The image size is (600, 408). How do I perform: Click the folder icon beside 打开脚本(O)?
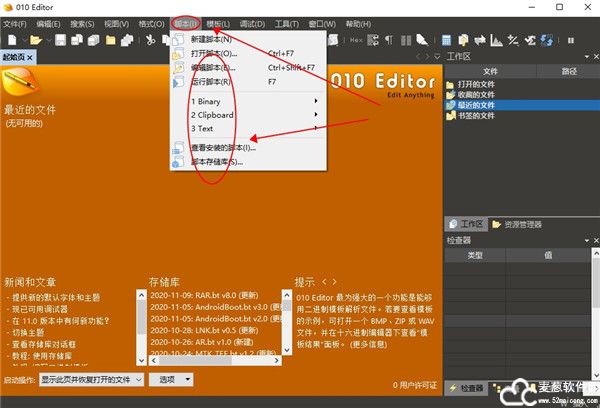(x=178, y=54)
